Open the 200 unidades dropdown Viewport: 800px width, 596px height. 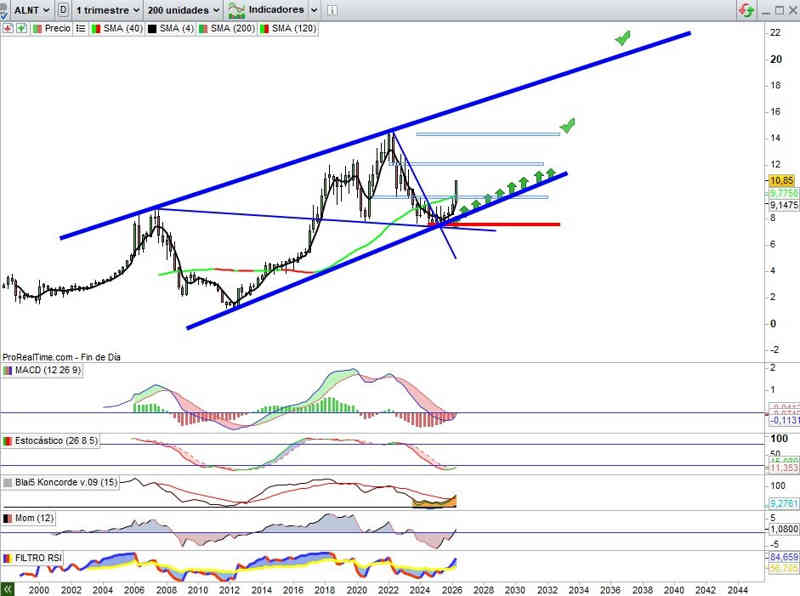click(x=183, y=10)
